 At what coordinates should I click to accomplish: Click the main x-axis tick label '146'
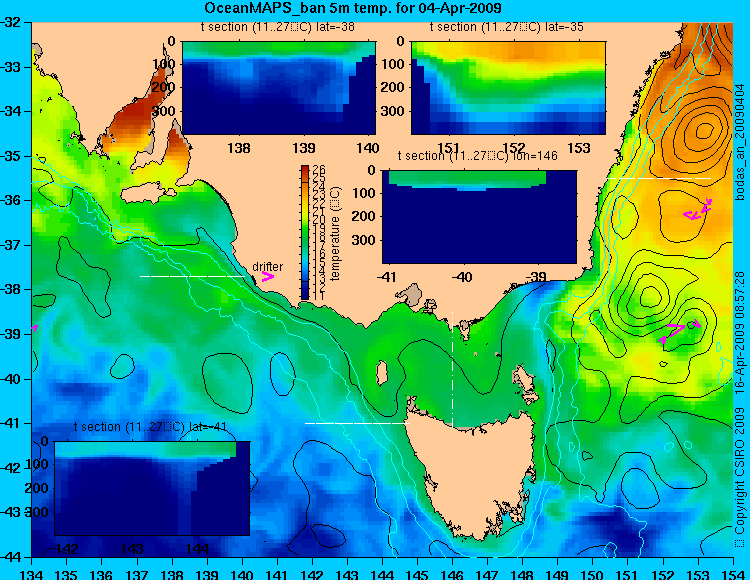452,574
